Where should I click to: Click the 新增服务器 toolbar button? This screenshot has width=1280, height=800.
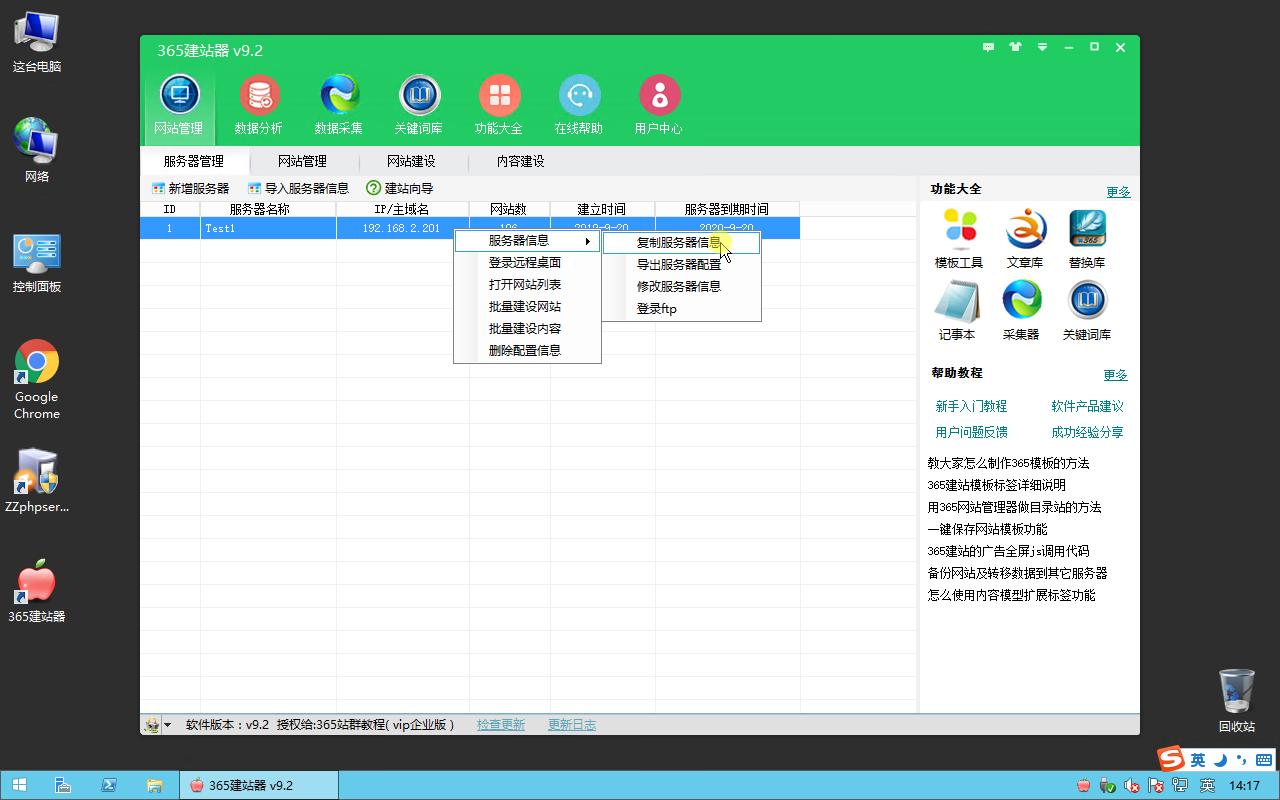pos(190,188)
